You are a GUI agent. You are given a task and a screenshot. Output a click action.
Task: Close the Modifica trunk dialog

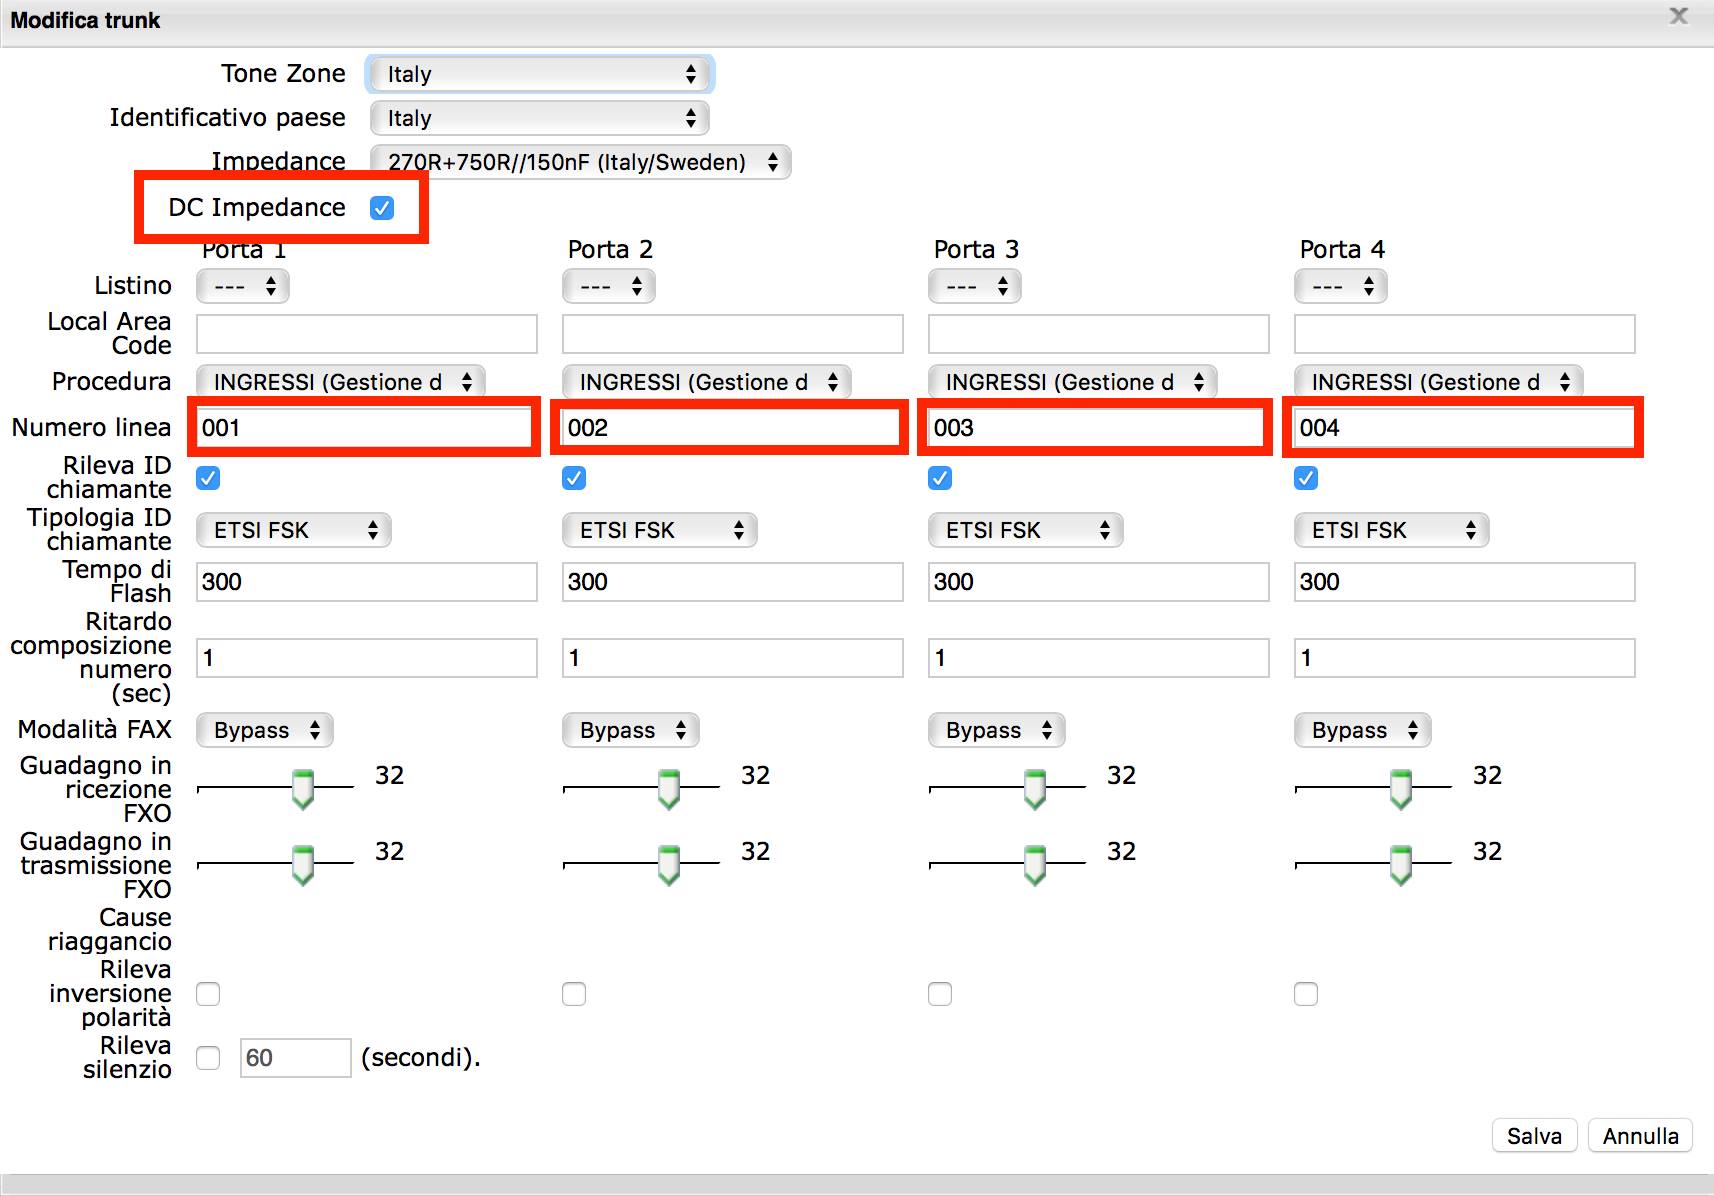[1679, 16]
